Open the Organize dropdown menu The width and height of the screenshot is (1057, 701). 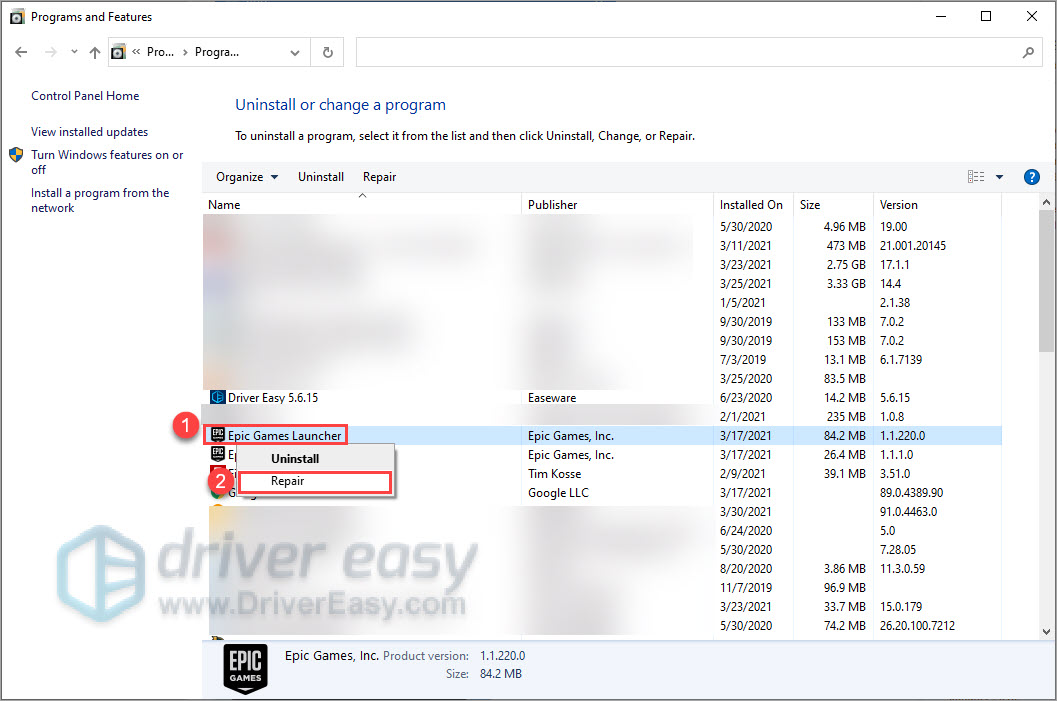tap(247, 177)
